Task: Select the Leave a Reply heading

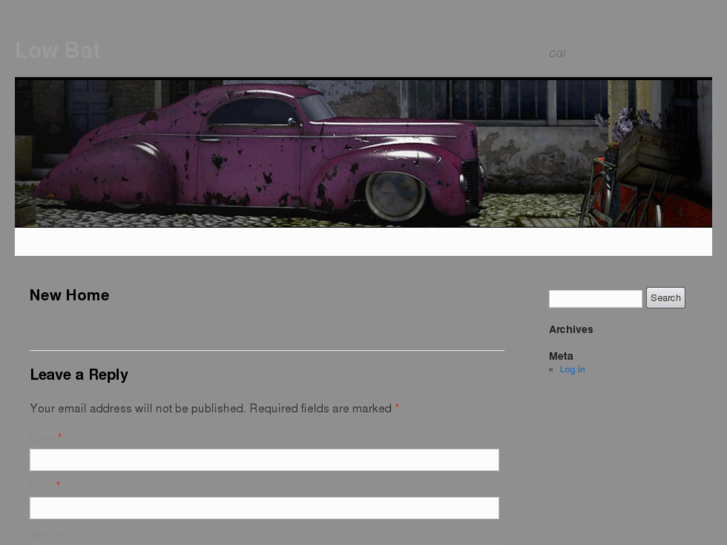Action: 79,375
